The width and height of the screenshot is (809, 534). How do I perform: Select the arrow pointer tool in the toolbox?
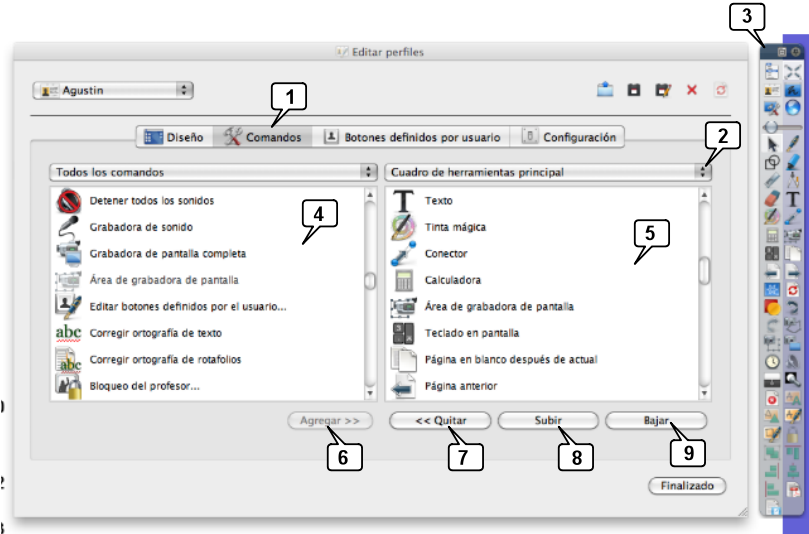771,144
